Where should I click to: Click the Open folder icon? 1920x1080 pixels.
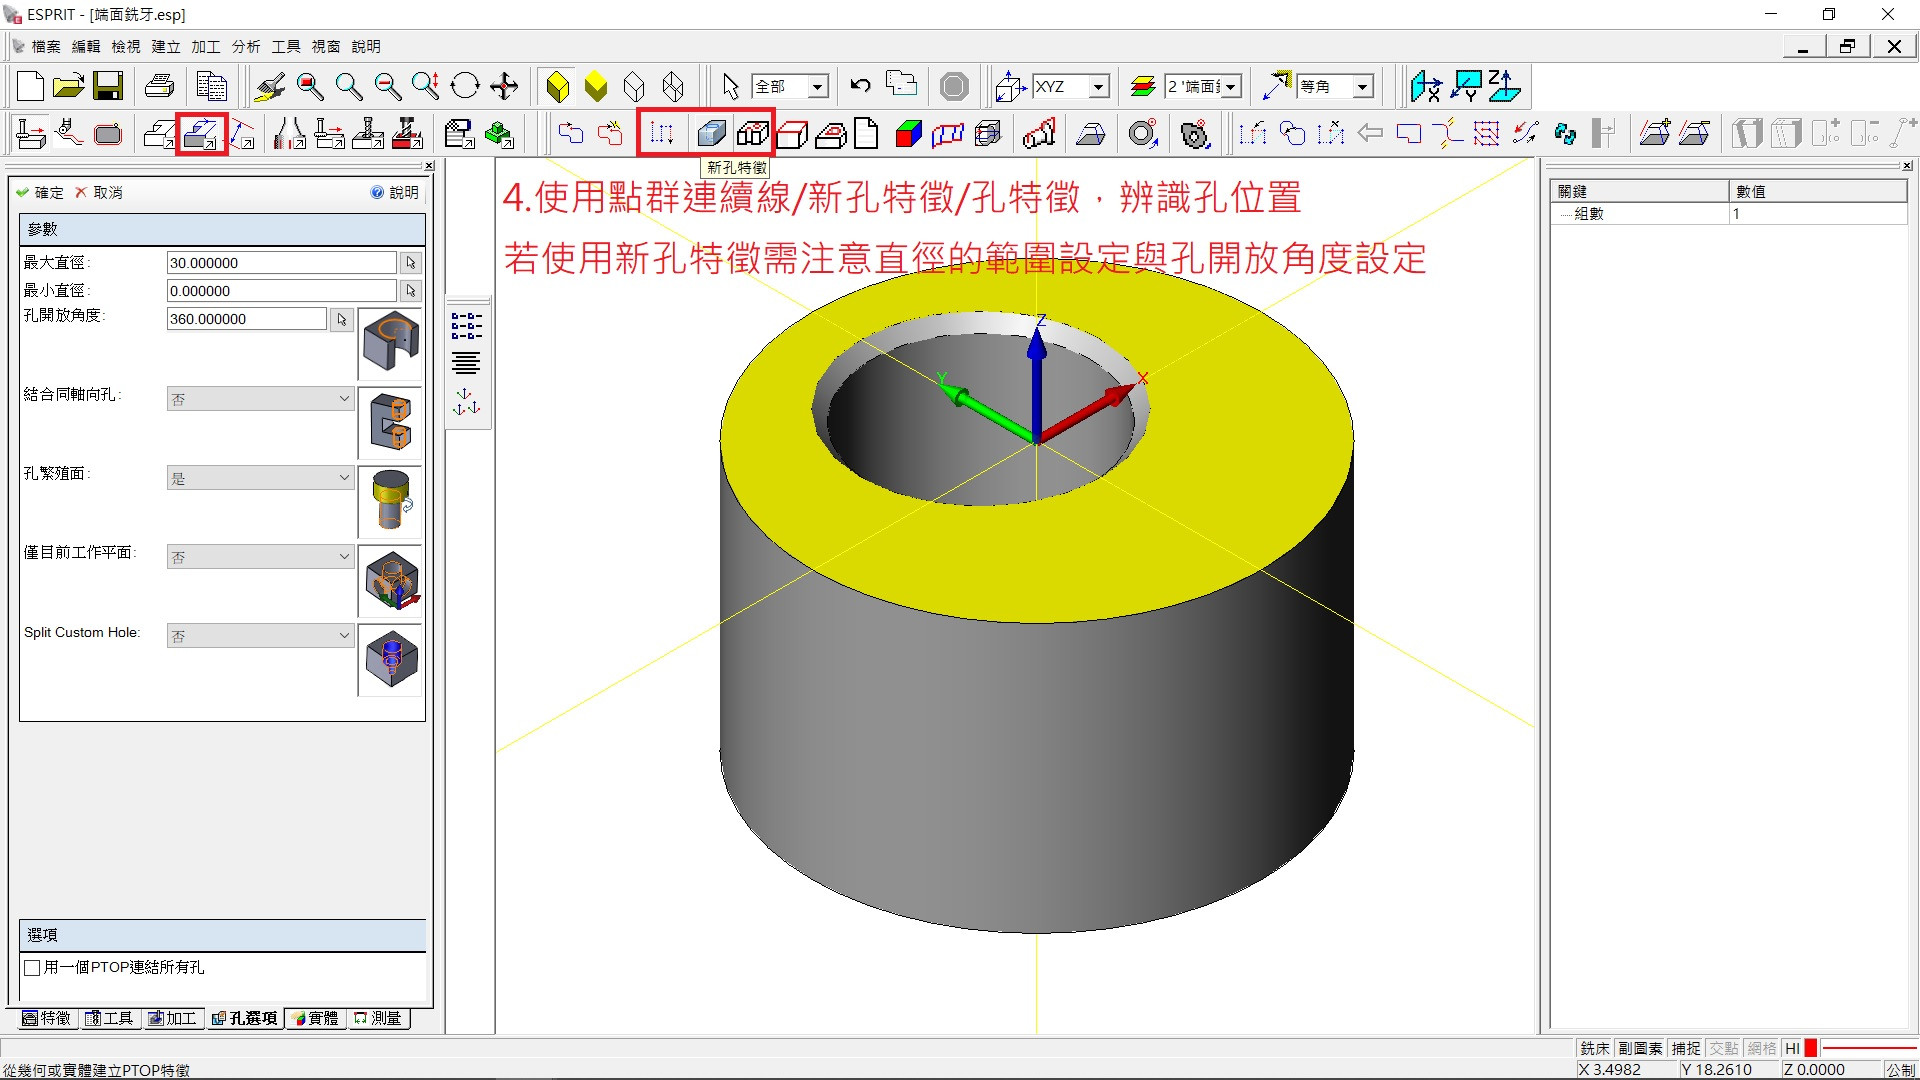click(x=68, y=87)
